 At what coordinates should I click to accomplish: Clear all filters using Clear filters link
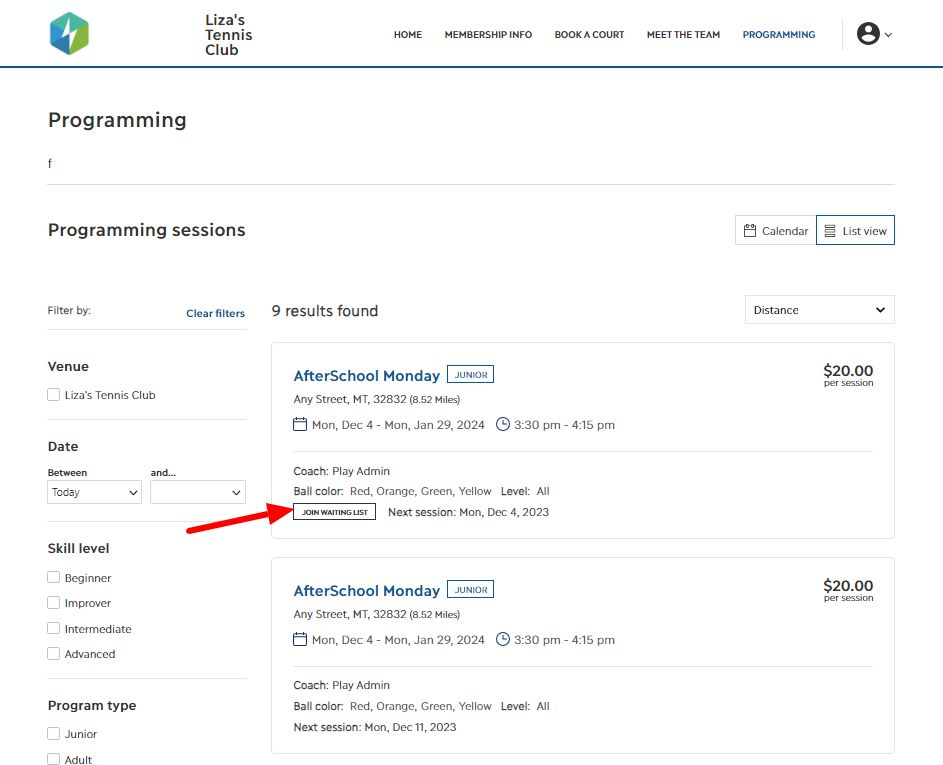(215, 313)
